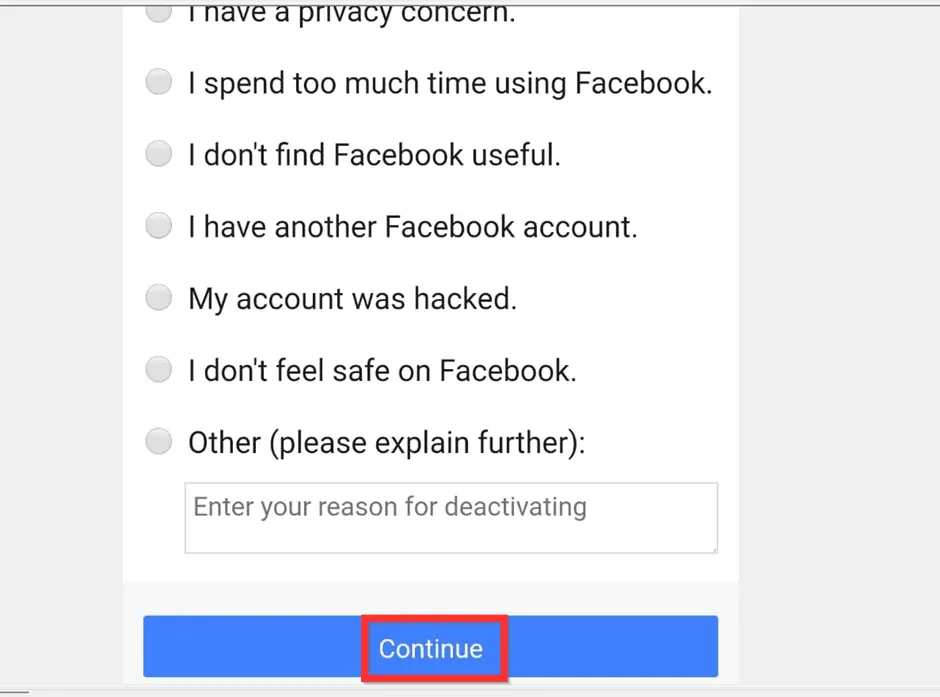Select 'I spend too much time using Facebook'
The width and height of the screenshot is (940, 697).
click(x=158, y=82)
